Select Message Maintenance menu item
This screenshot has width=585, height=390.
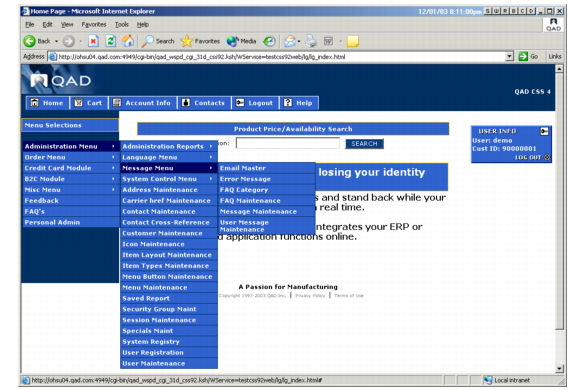coord(266,211)
